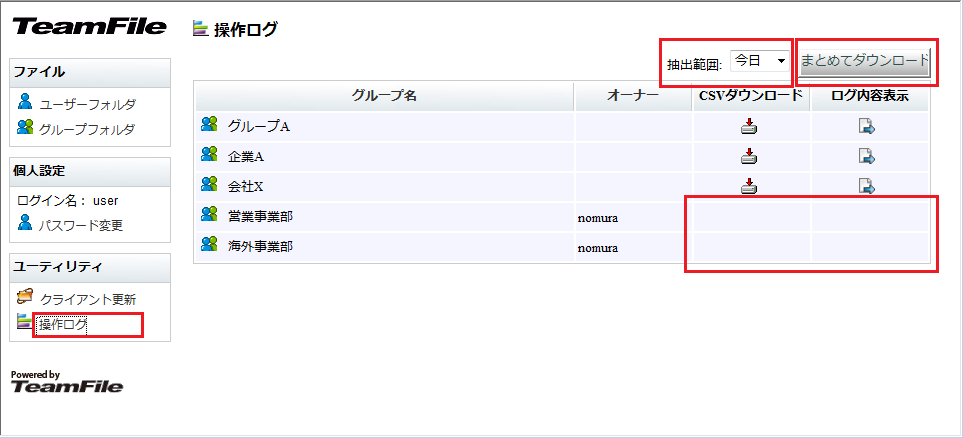Go to パスワード変更
The height and width of the screenshot is (438, 963).
pos(80,225)
